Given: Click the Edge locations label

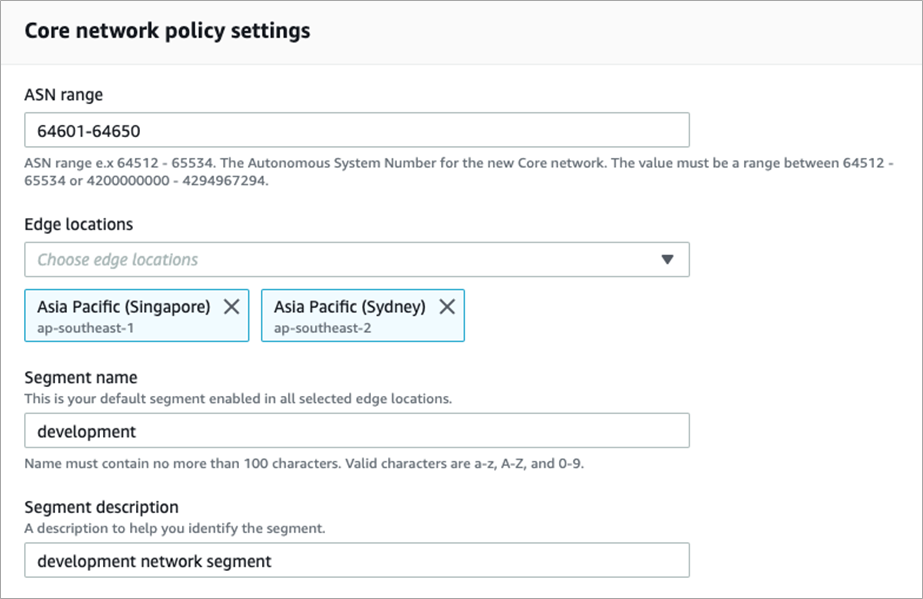Looking at the screenshot, I should [x=78, y=224].
